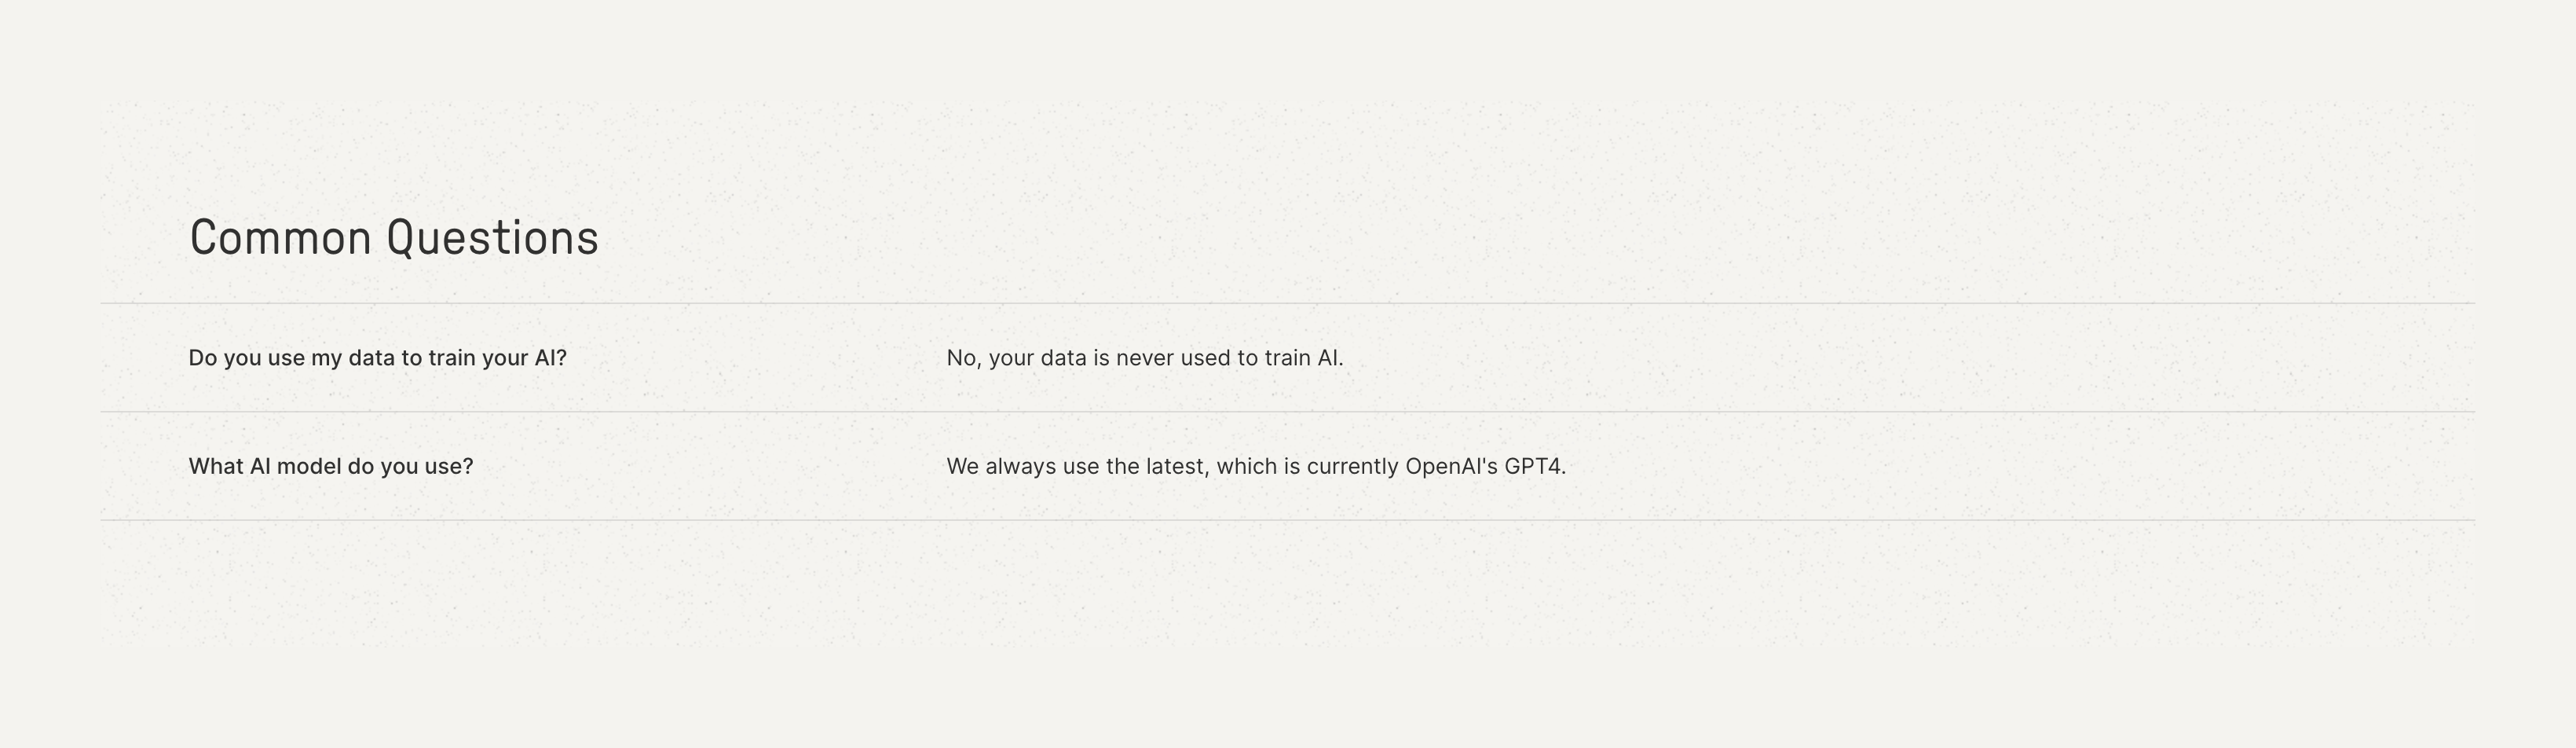Screen dimensions: 2576x748
Task: Click "AI?" ending the first question
Action: [550, 358]
